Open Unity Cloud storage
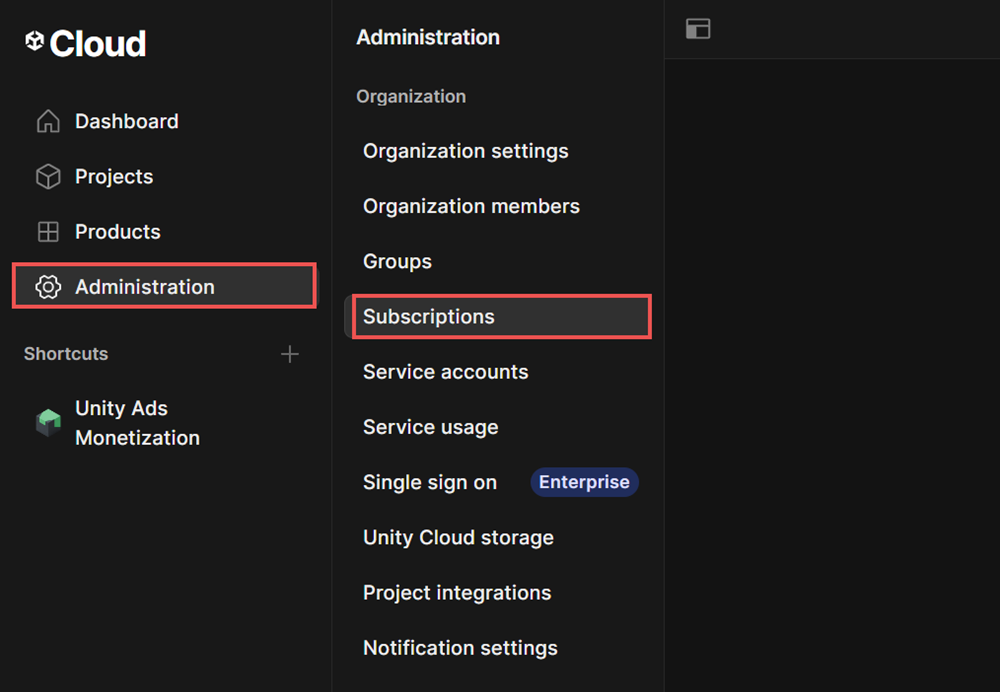This screenshot has height=692, width=1000. tap(459, 538)
